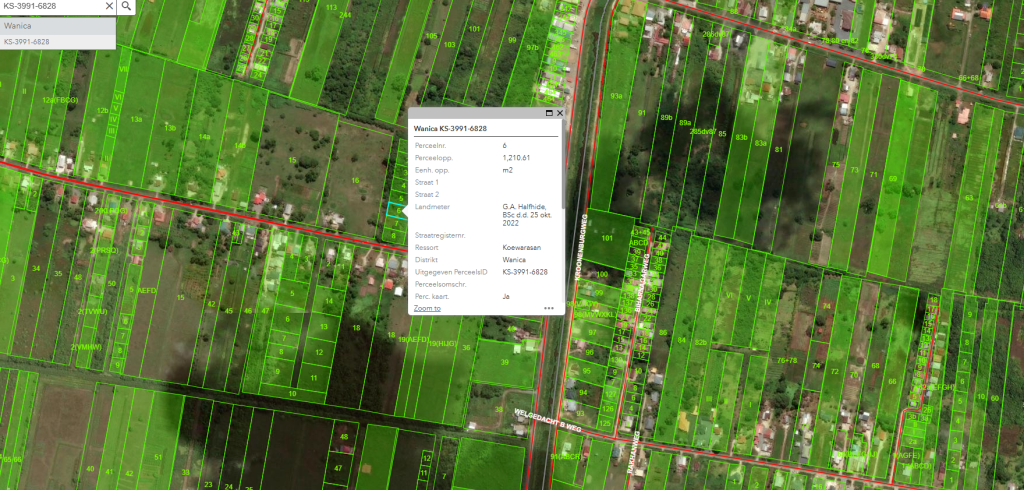The width and height of the screenshot is (1024, 490).
Task: Focus the parcel ID search input field
Action: (50, 6)
